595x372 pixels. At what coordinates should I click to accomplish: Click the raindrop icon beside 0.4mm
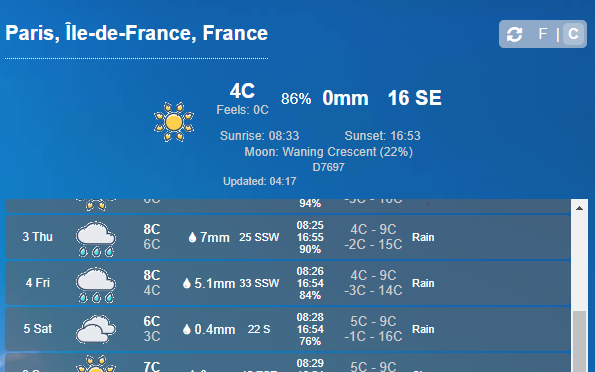[186, 329]
